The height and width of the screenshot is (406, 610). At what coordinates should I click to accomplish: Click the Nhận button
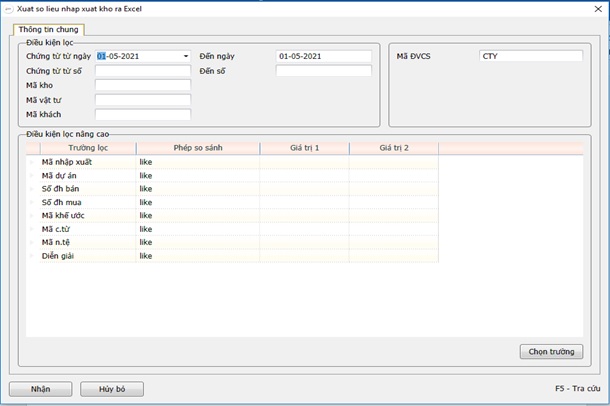[40, 388]
